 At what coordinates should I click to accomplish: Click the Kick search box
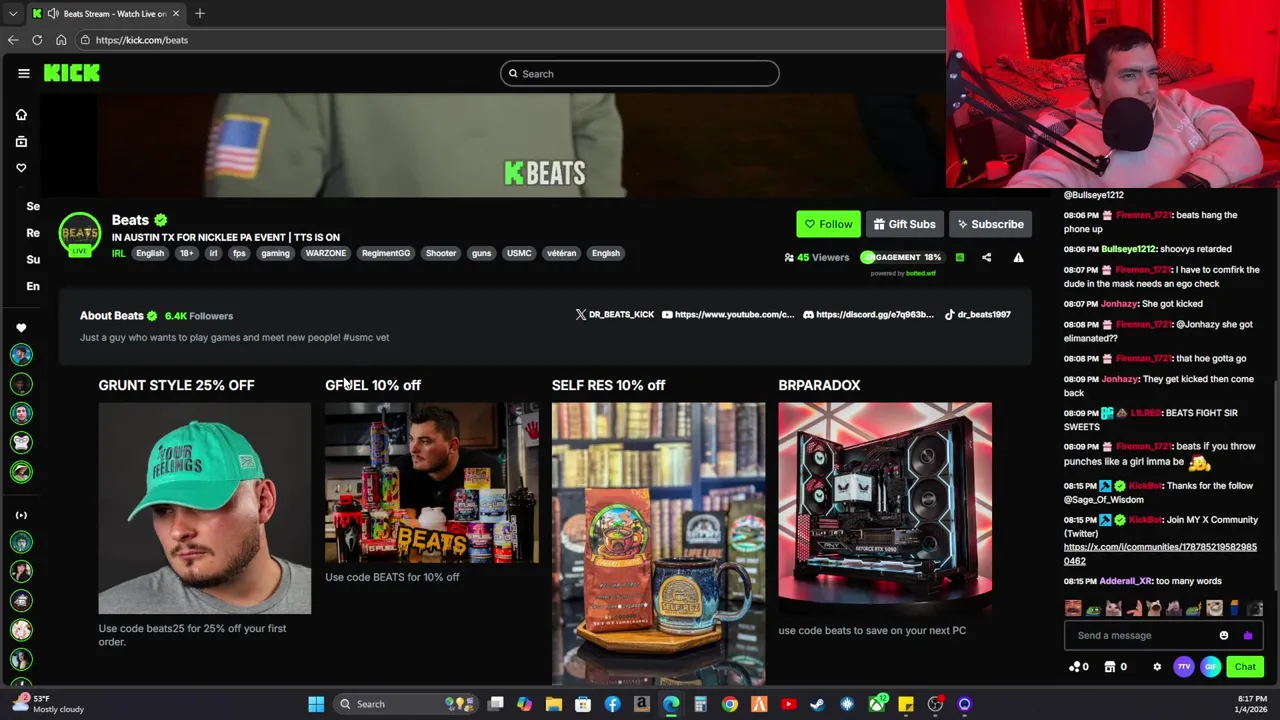(x=640, y=73)
